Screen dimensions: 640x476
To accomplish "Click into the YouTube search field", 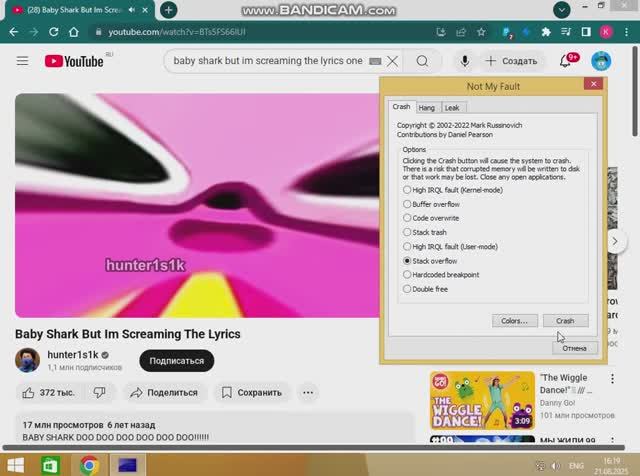I will pyautogui.click(x=267, y=61).
